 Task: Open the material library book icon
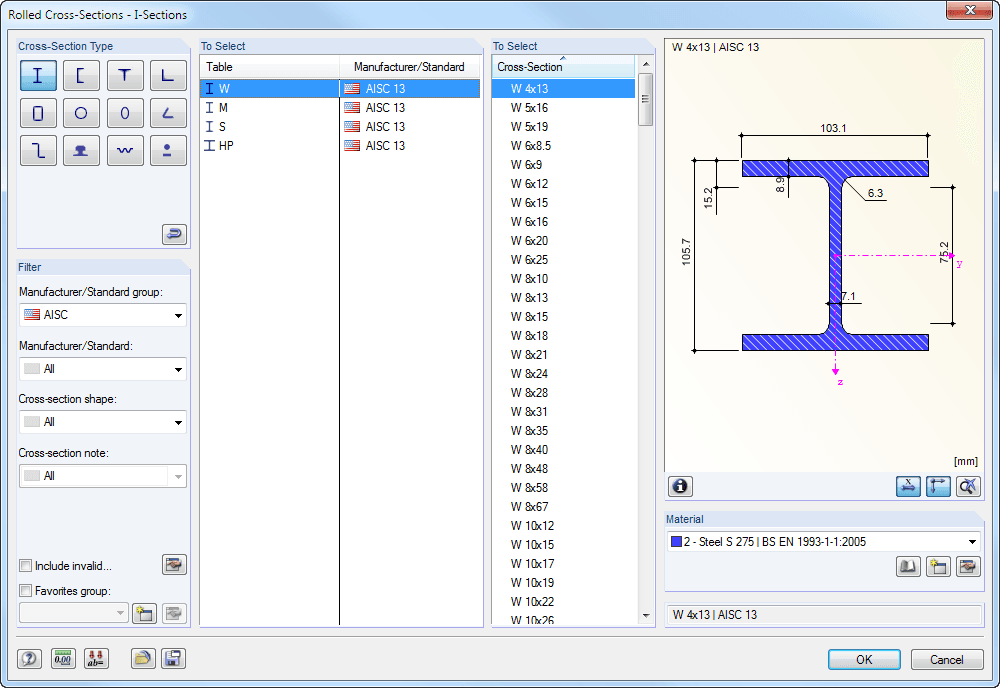(908, 566)
